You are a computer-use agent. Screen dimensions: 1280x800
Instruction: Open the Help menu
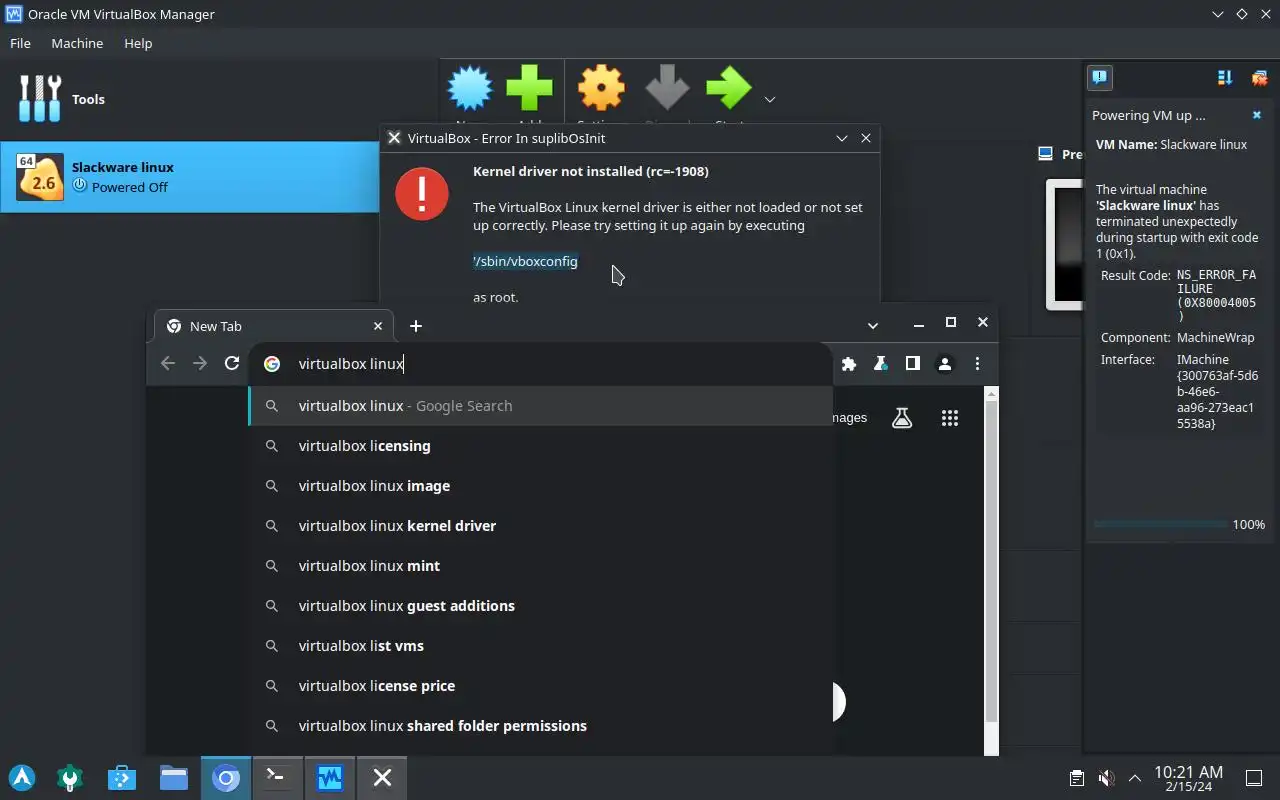138,43
